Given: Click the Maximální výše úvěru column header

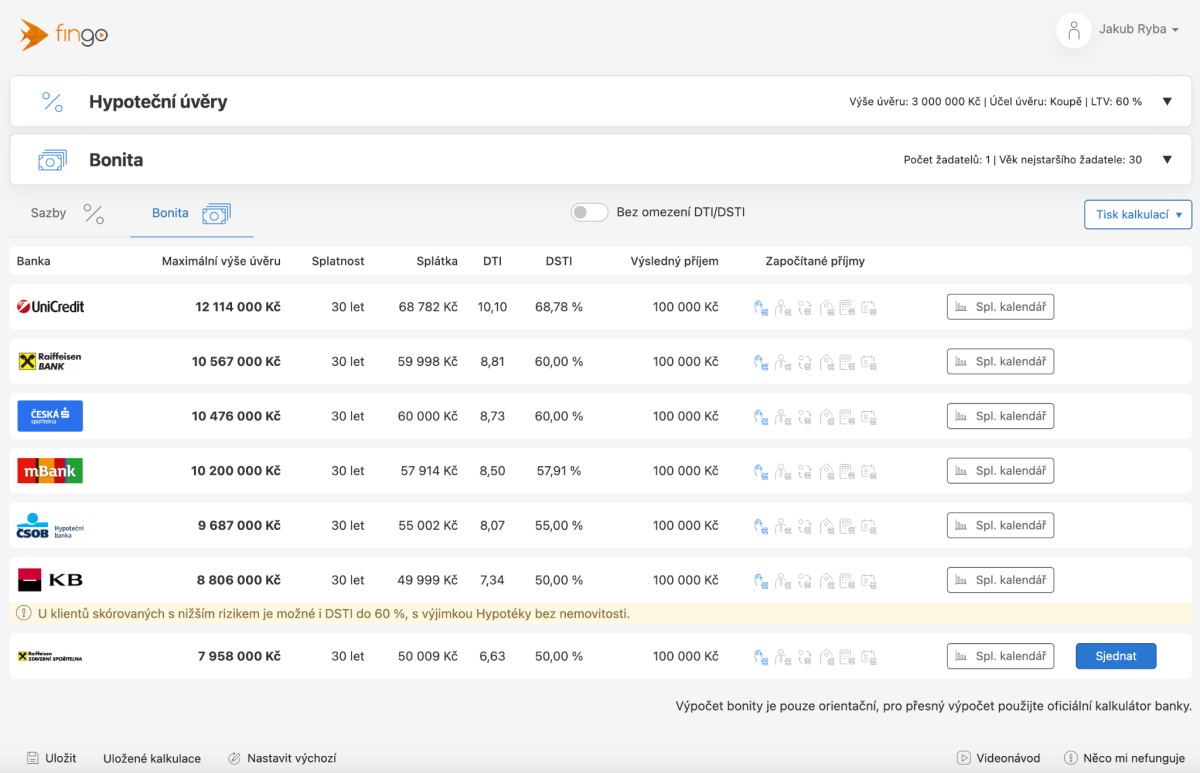Looking at the screenshot, I should point(221,261).
